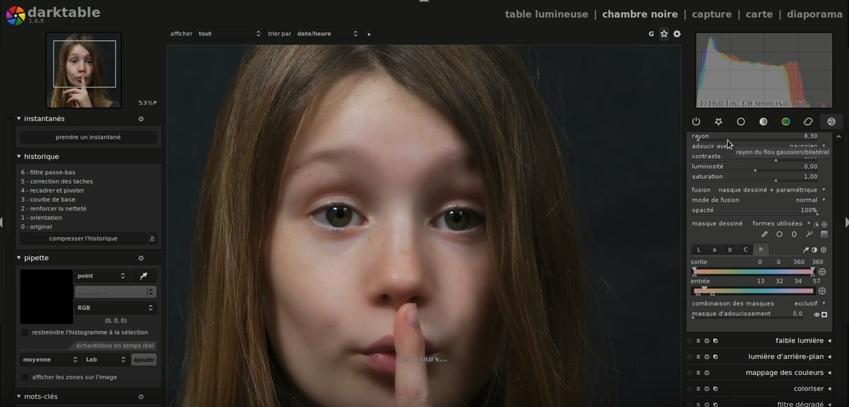Click the reset icon of the instantanés panel
This screenshot has width=849, height=407.
tap(141, 119)
